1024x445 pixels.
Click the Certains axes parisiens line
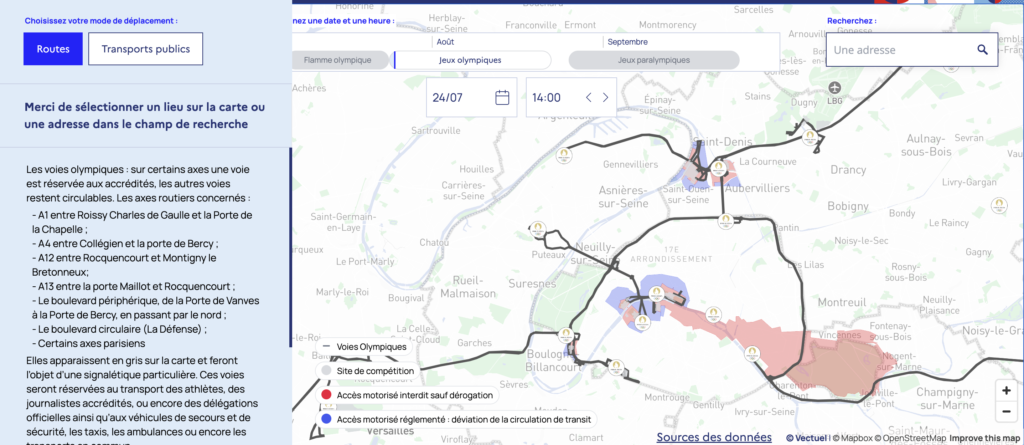(x=91, y=343)
